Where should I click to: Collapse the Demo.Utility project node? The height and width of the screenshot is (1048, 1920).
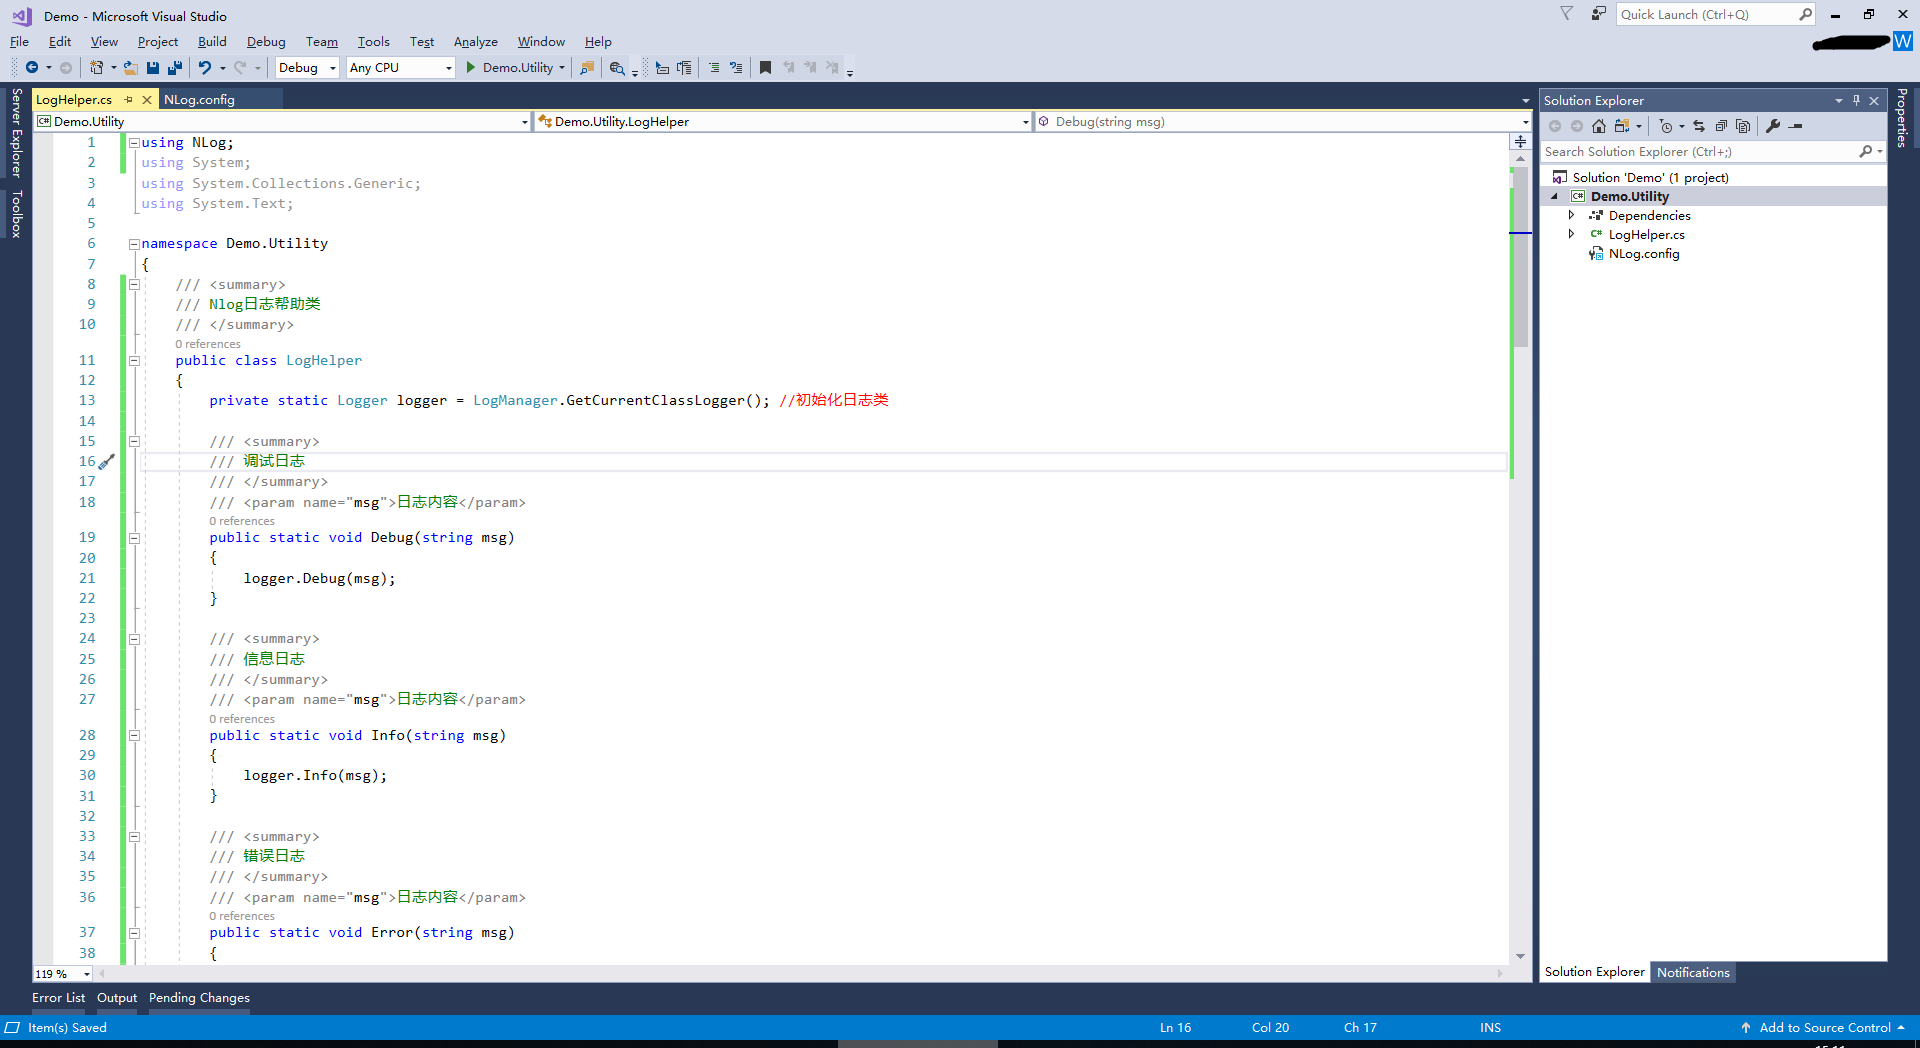pyautogui.click(x=1555, y=197)
